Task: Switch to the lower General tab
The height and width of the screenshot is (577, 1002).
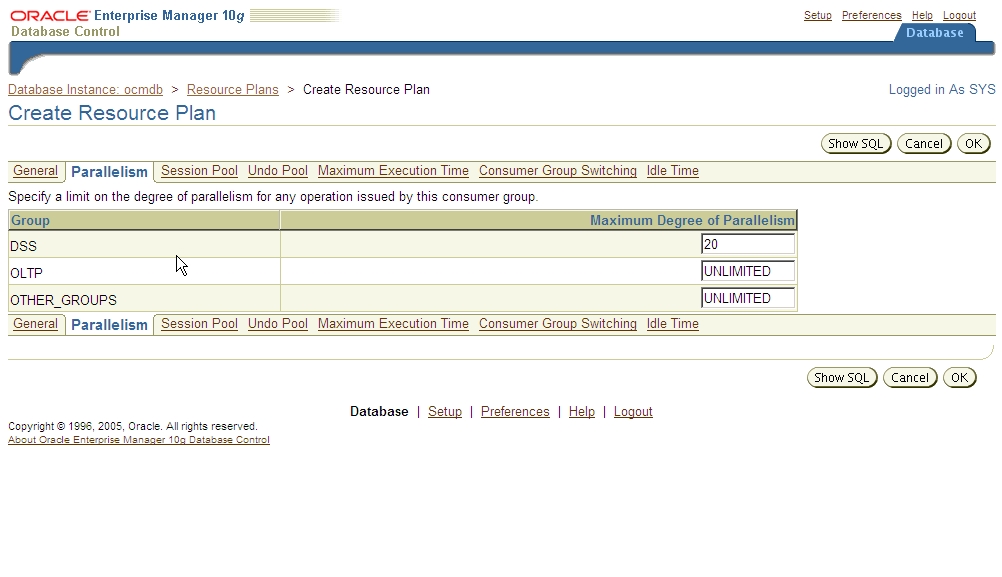Action: point(35,323)
